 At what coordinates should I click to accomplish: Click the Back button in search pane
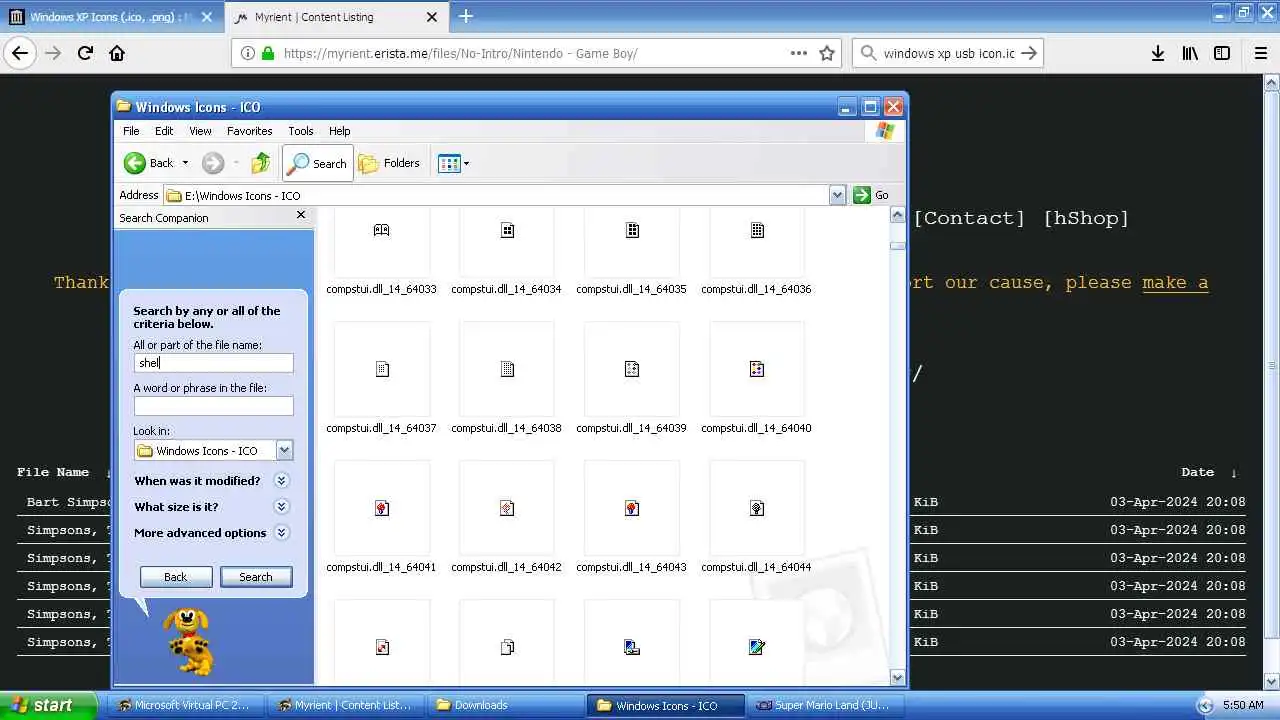click(176, 577)
